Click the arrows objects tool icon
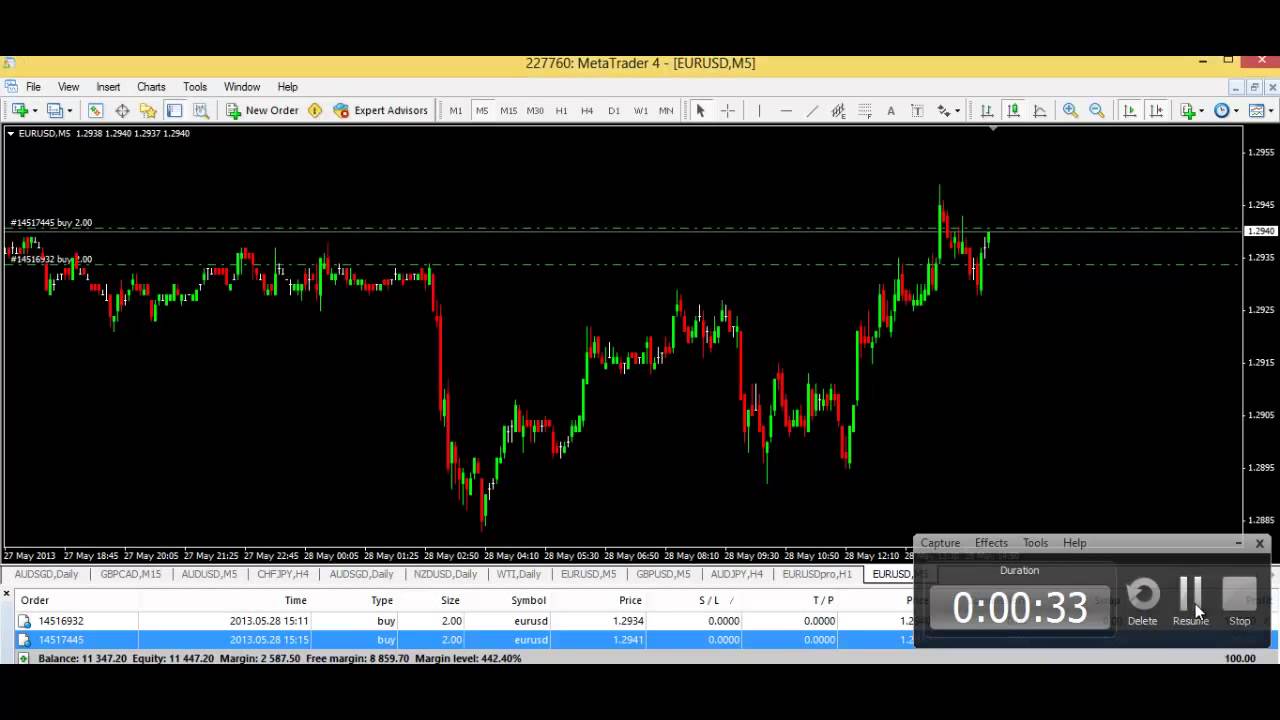1280x720 pixels. (943, 110)
